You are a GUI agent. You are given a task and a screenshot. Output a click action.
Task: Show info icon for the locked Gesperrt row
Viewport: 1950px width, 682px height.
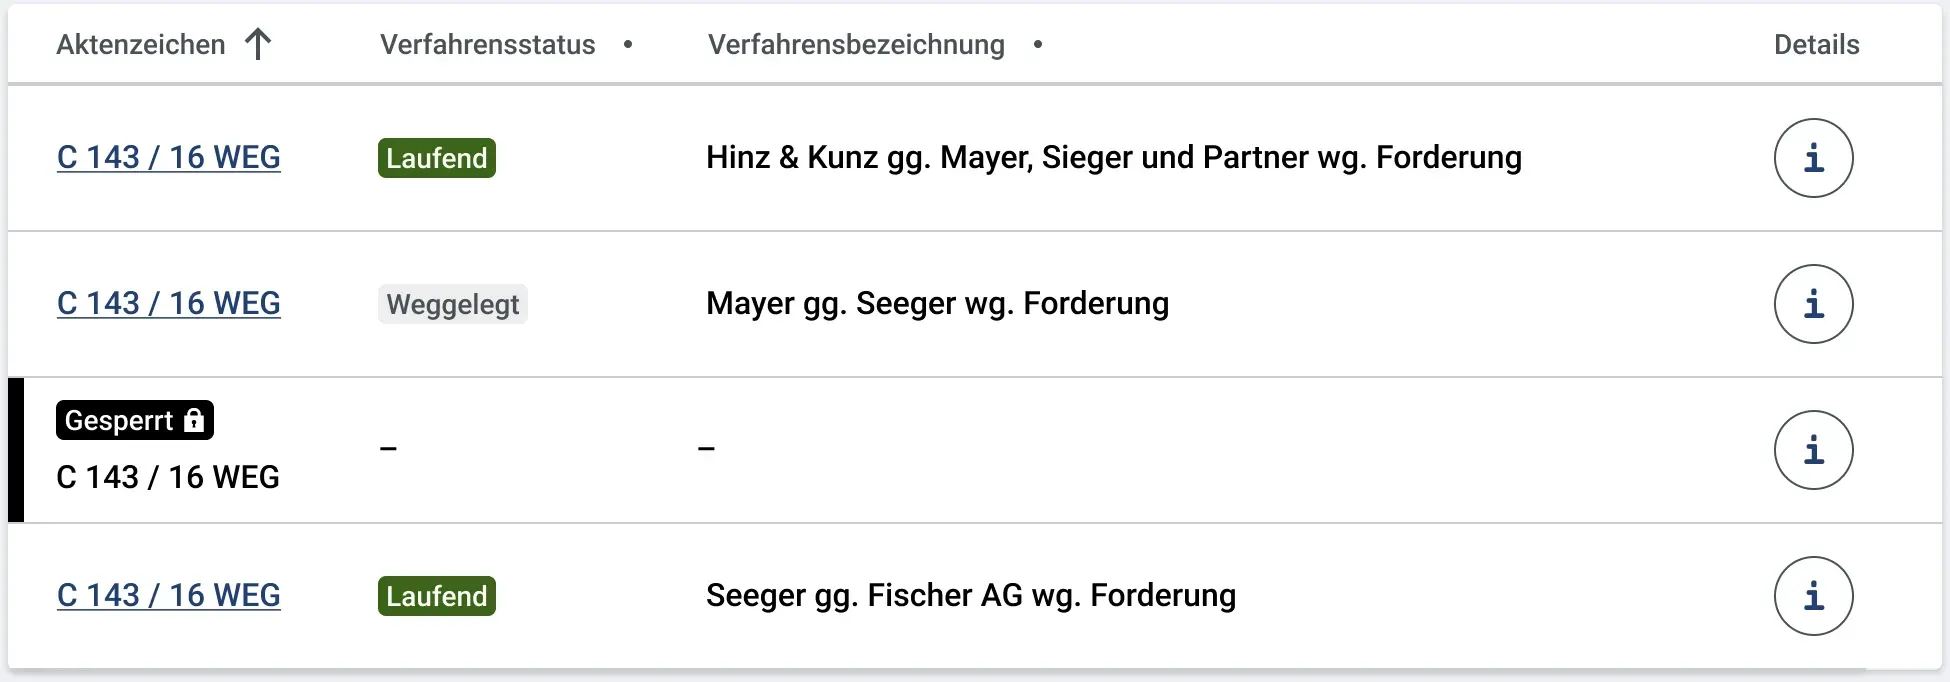[x=1813, y=450]
